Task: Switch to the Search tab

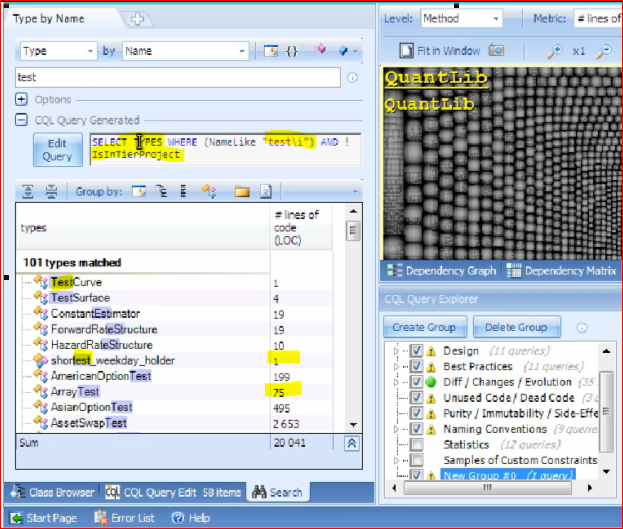Action: coord(277,492)
